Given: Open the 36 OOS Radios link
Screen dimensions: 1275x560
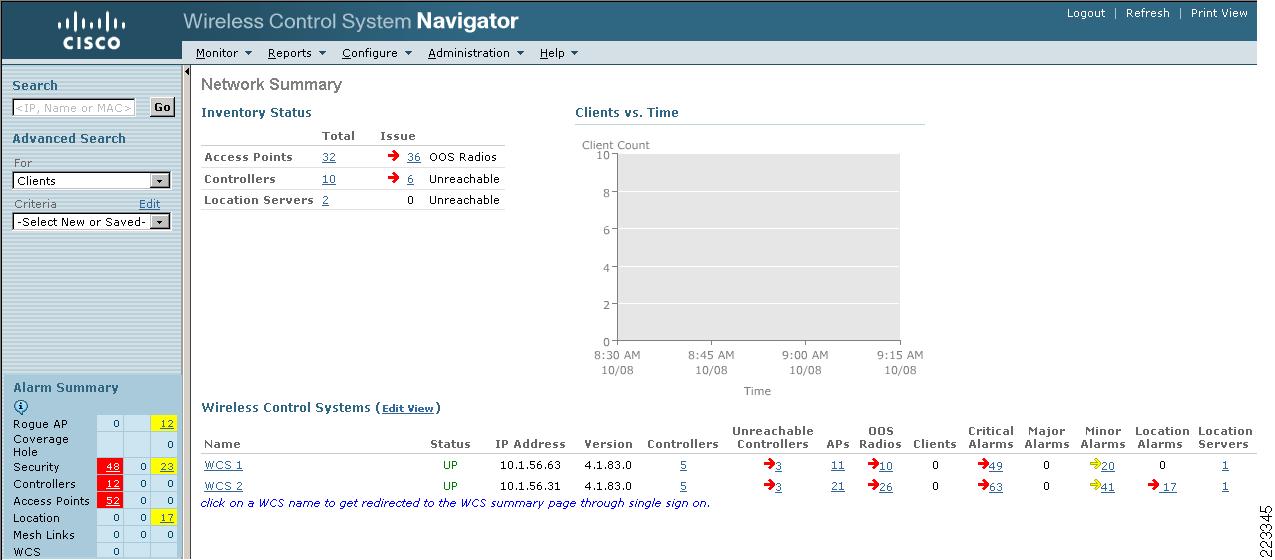Looking at the screenshot, I should coord(414,158).
